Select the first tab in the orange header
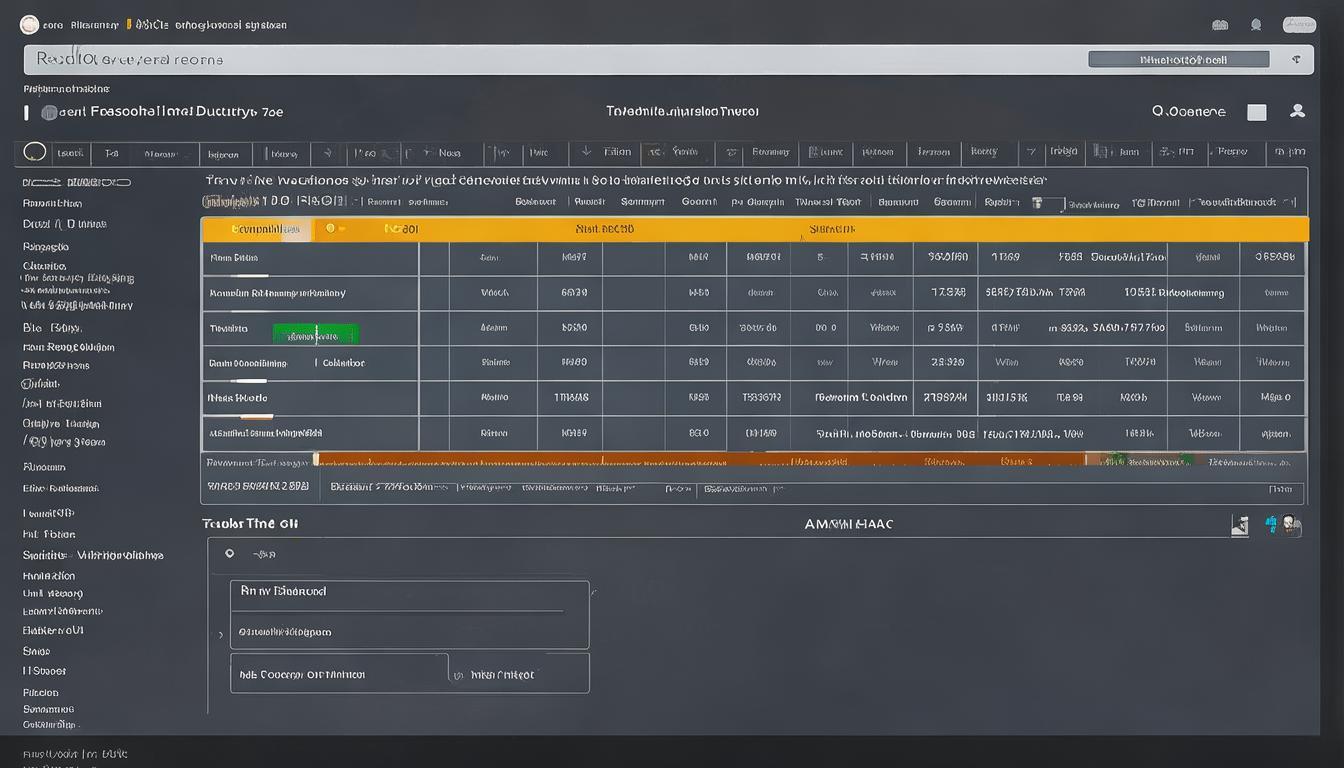This screenshot has width=1344, height=768. coord(258,229)
